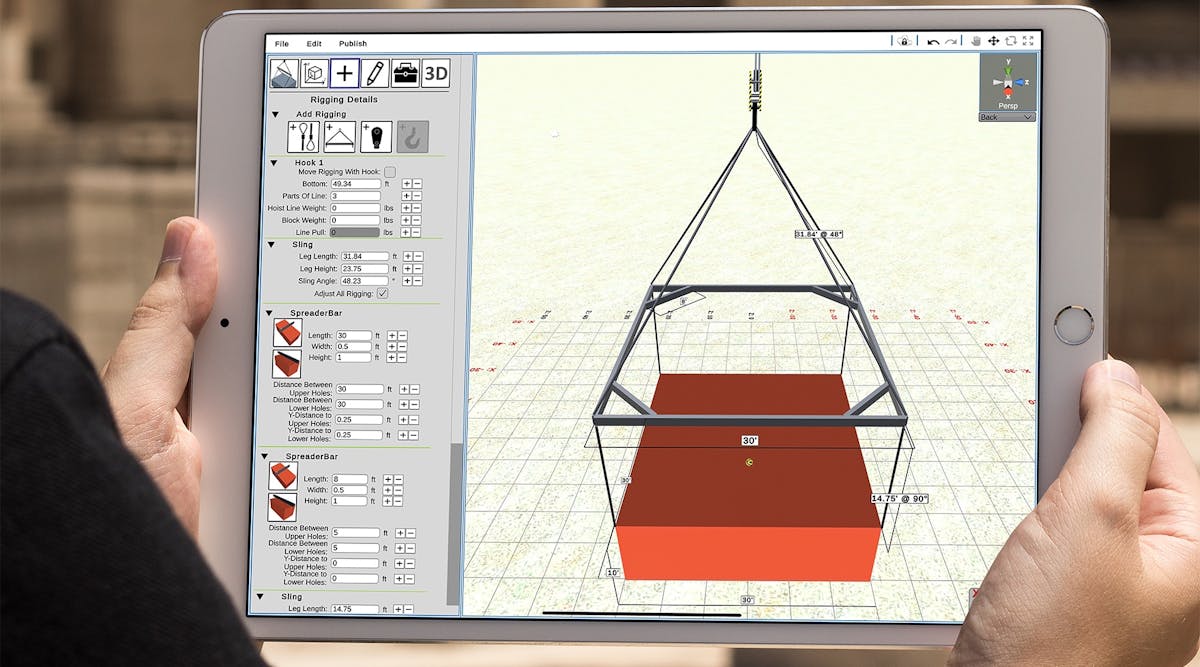This screenshot has width=1200, height=667.
Task: Select the pencil edit tool
Action: (x=375, y=73)
